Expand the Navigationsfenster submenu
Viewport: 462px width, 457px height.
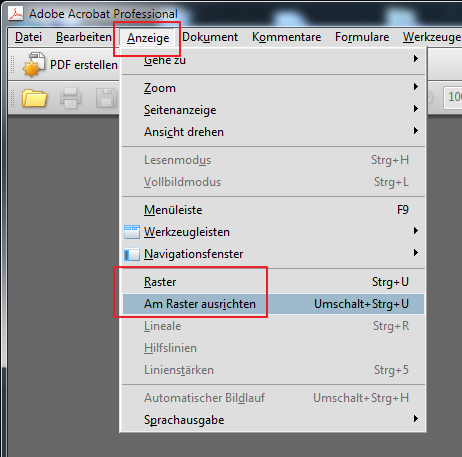click(273, 254)
